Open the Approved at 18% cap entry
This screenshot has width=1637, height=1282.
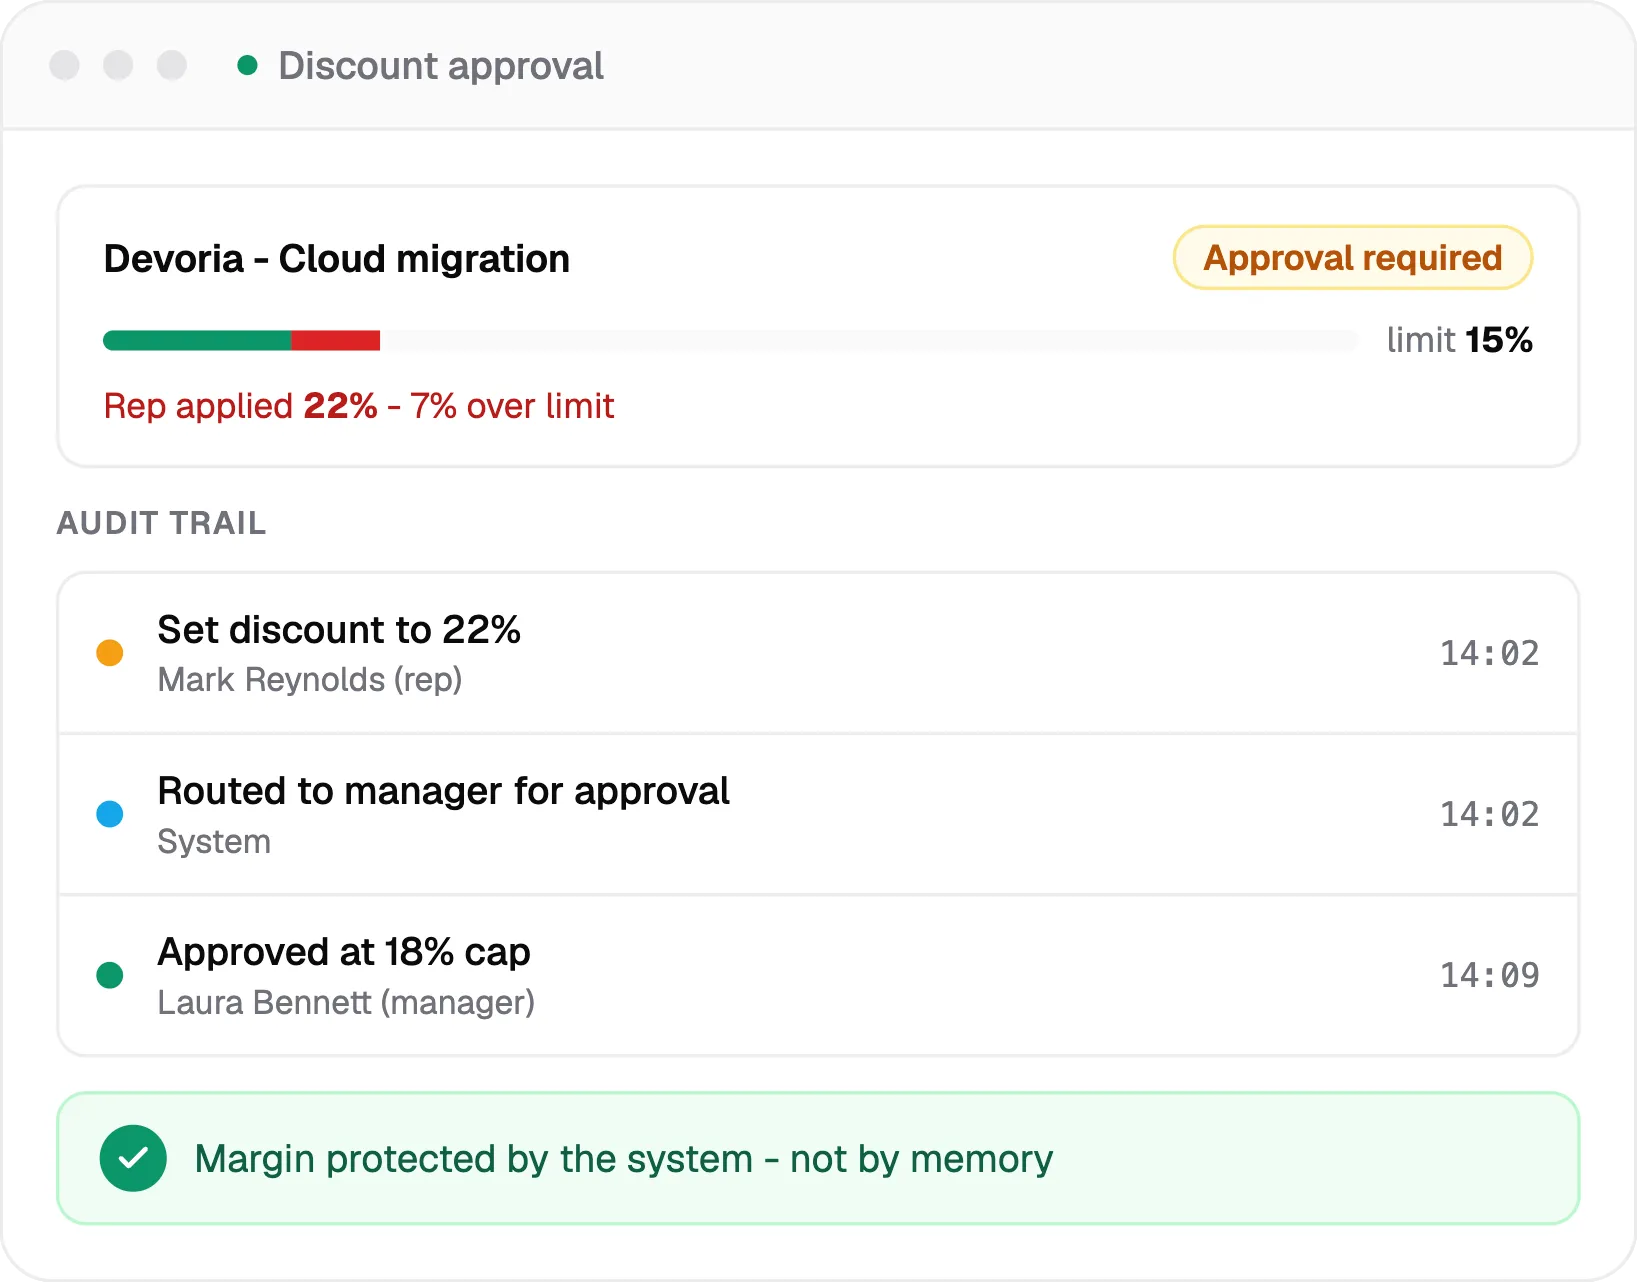click(818, 975)
